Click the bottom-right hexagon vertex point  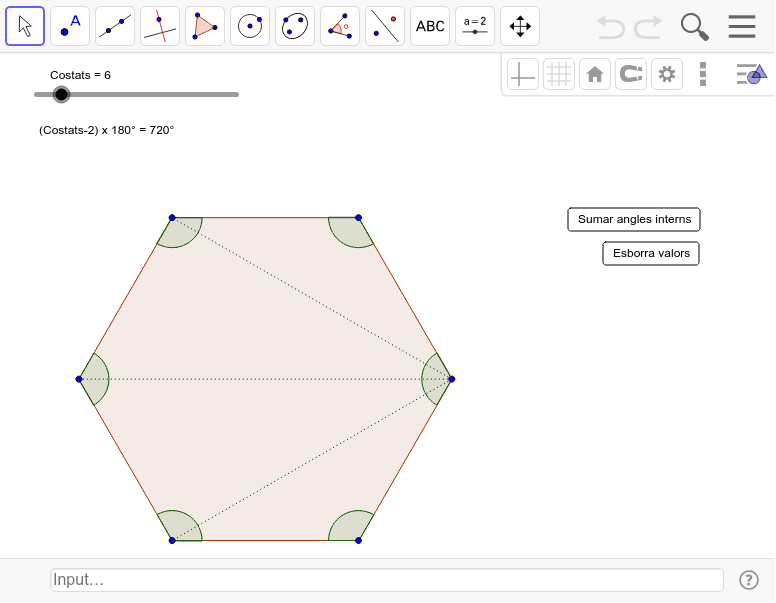pos(358,541)
